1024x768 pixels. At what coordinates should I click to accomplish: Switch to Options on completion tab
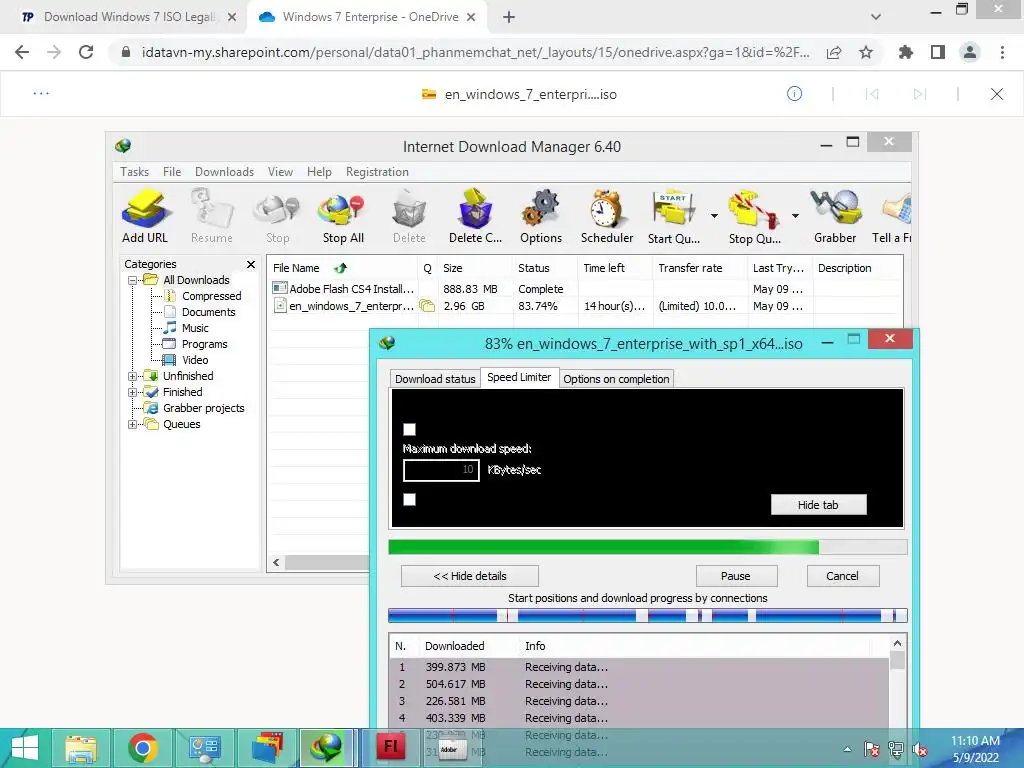click(x=616, y=379)
